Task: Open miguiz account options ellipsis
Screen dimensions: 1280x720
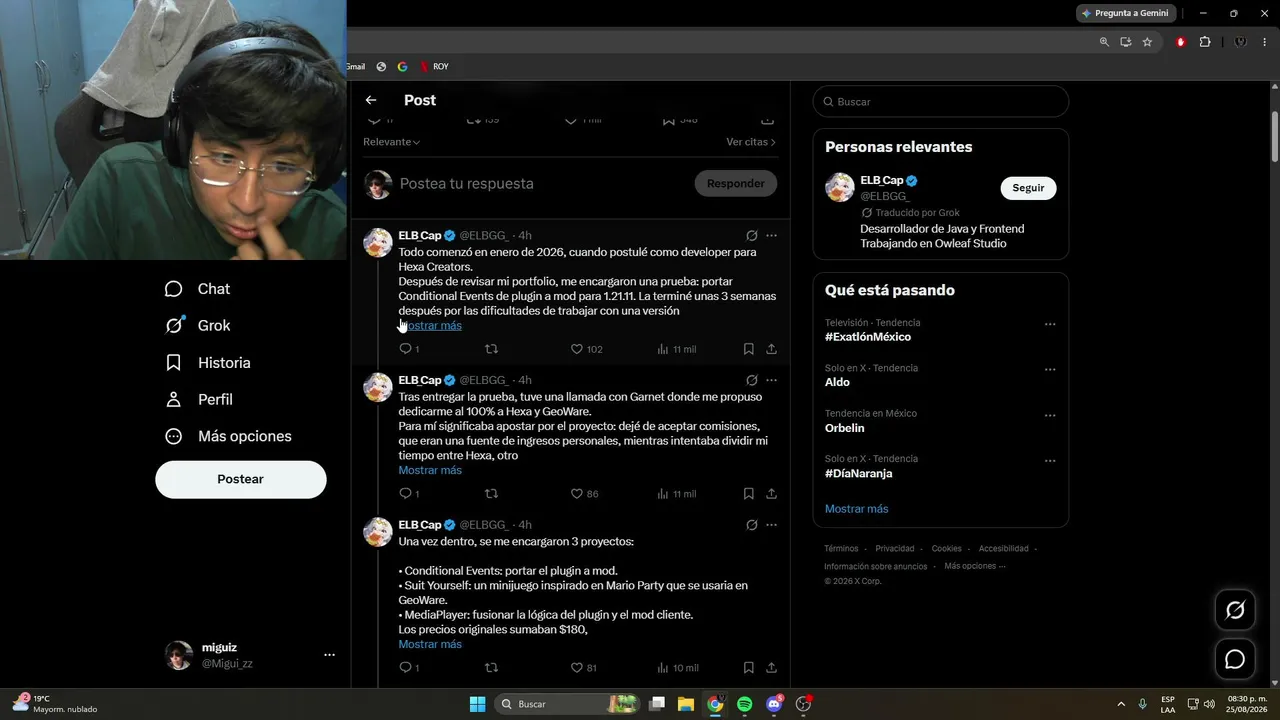Action: click(x=329, y=655)
